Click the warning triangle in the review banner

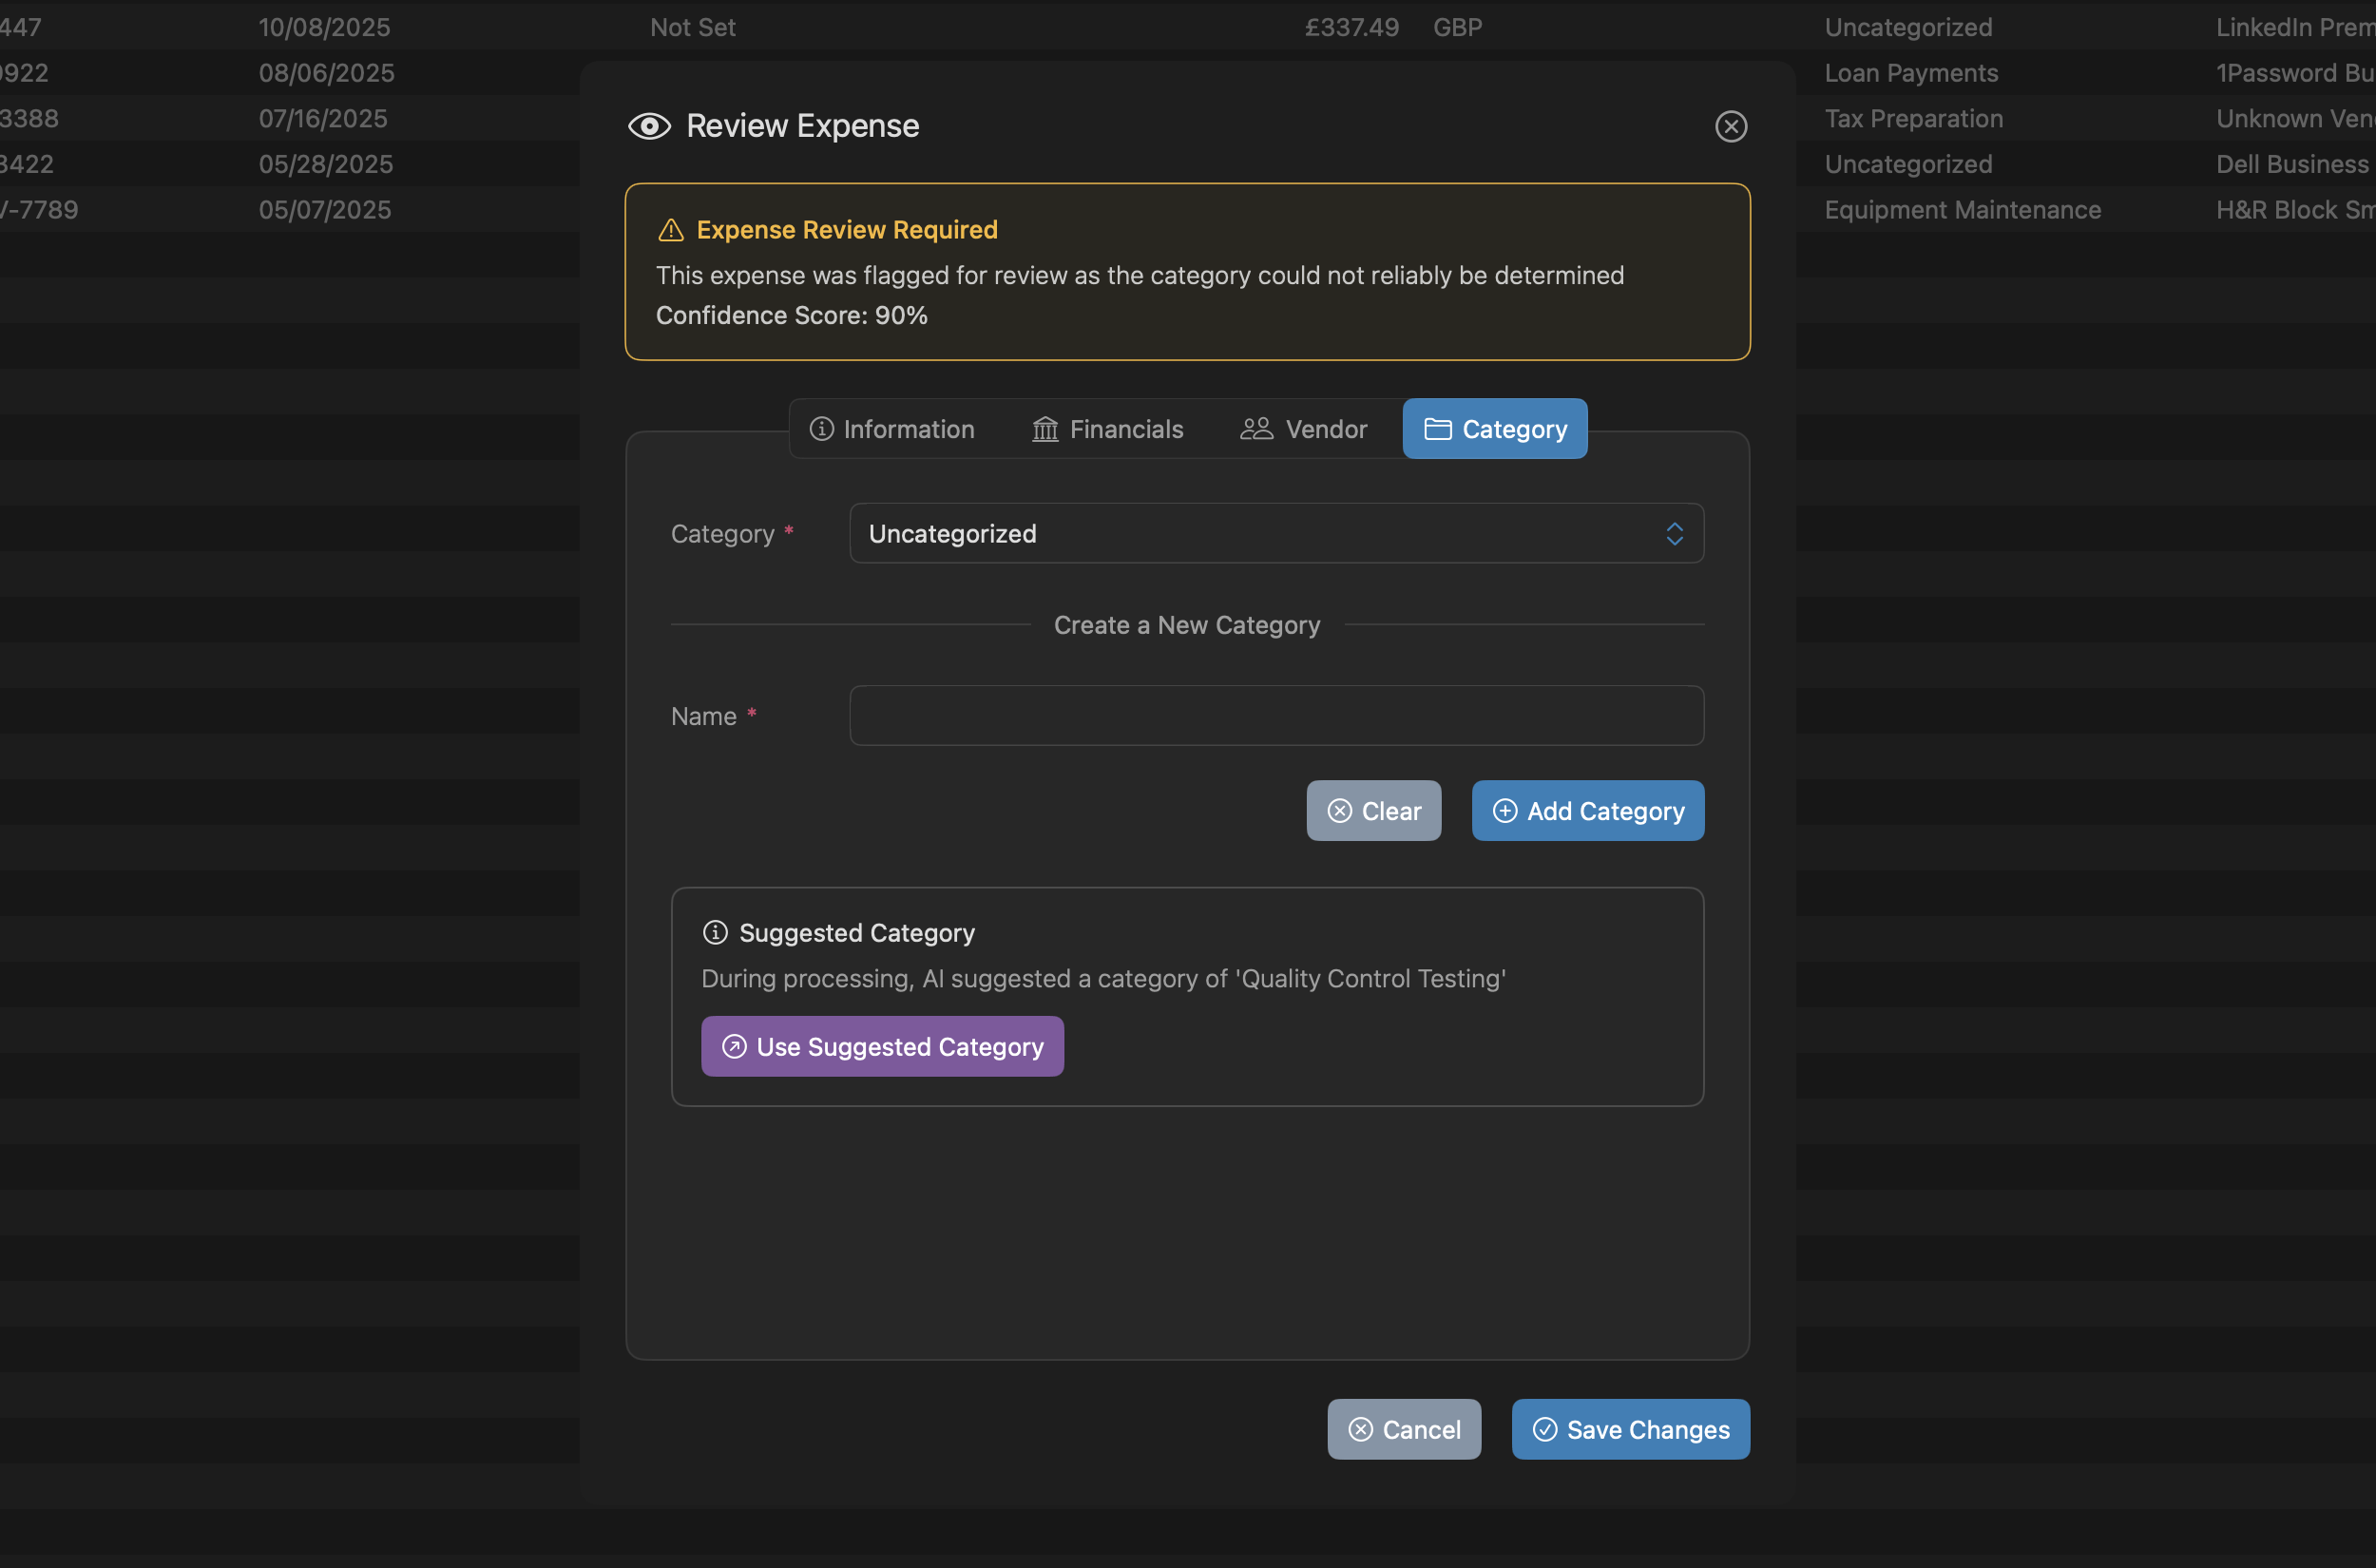pyautogui.click(x=672, y=229)
